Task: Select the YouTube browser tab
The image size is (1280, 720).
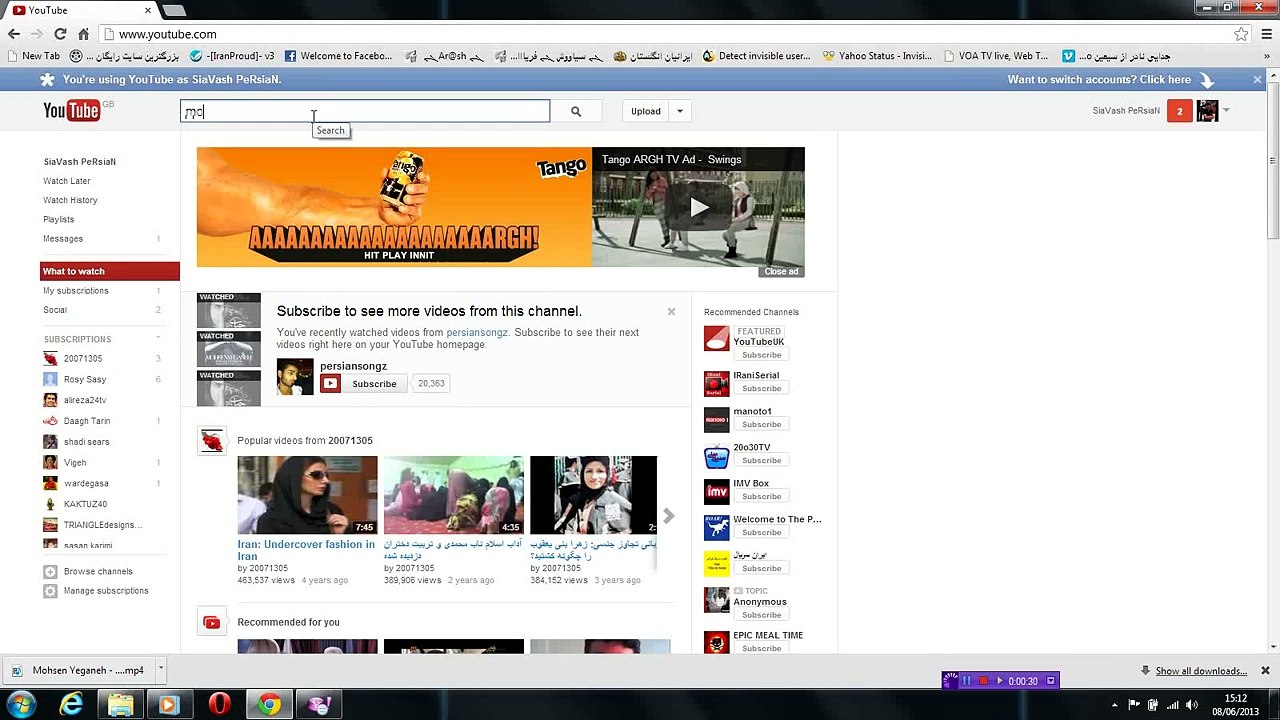Action: point(80,10)
